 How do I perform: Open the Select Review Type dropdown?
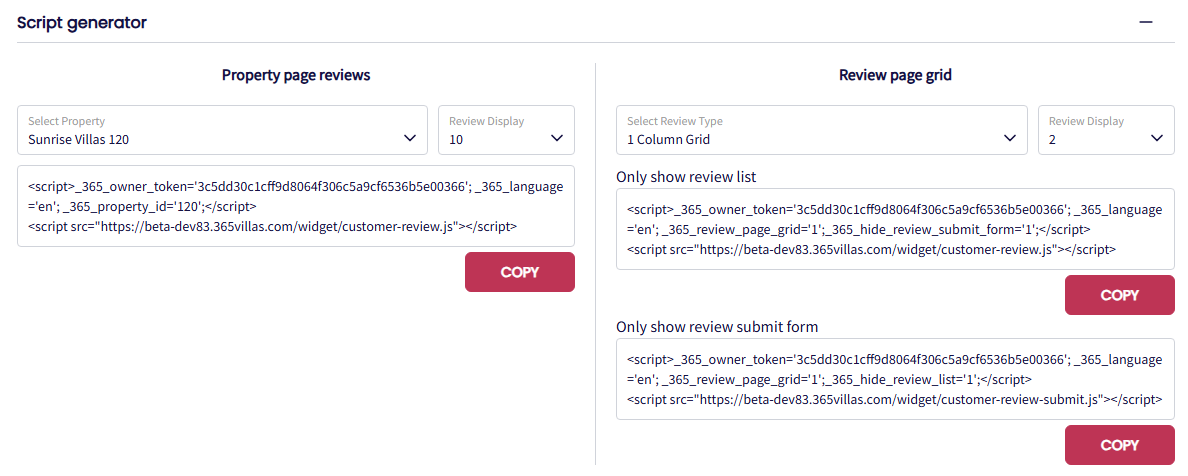pos(822,130)
